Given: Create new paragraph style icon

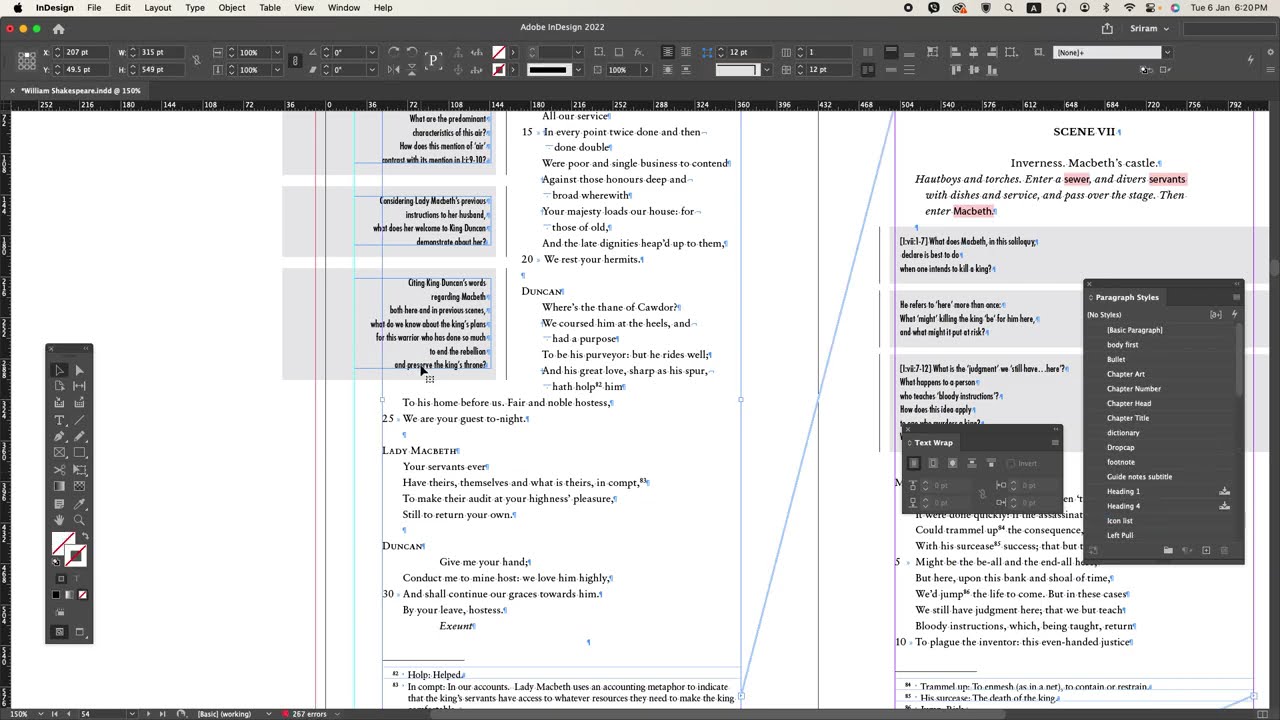Looking at the screenshot, I should point(1206,551).
